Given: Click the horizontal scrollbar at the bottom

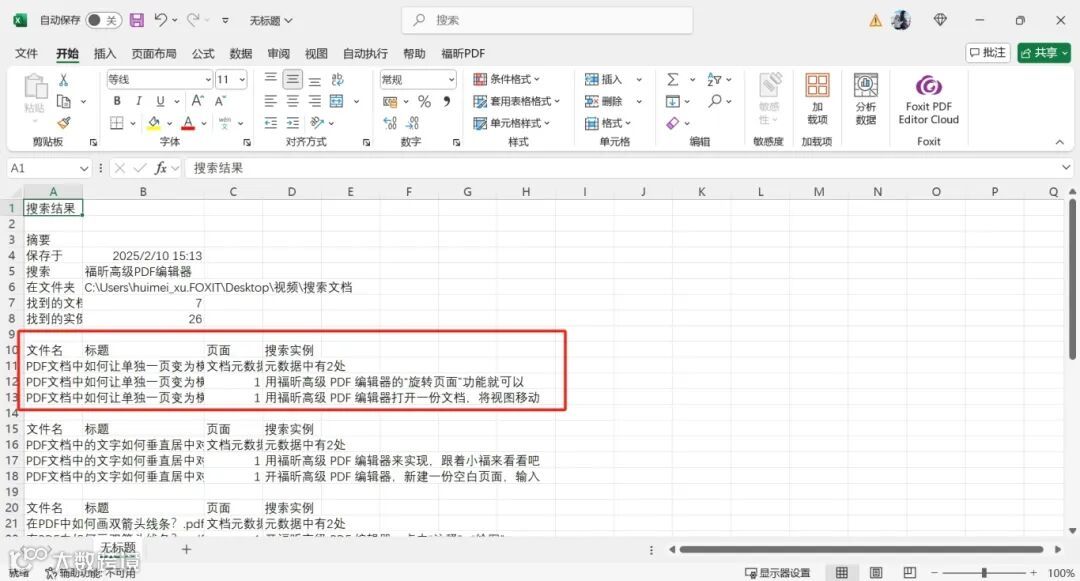Looking at the screenshot, I should point(861,549).
